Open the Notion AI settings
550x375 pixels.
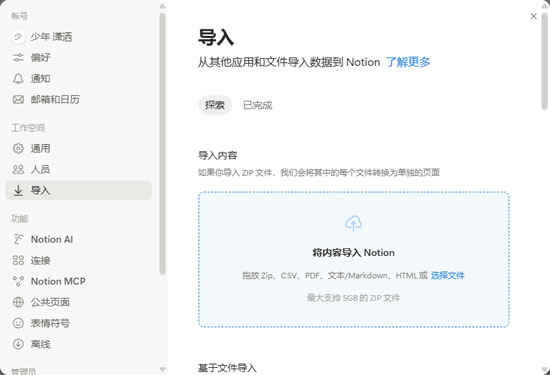79,239
